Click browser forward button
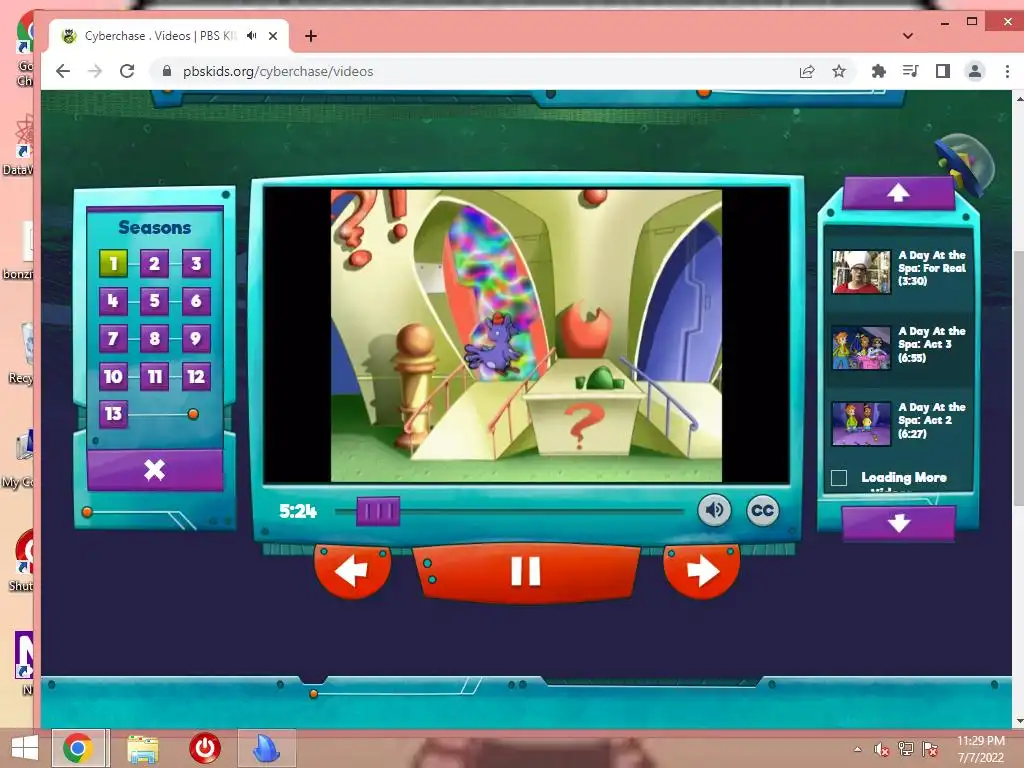Image resolution: width=1024 pixels, height=768 pixels. coord(95,71)
